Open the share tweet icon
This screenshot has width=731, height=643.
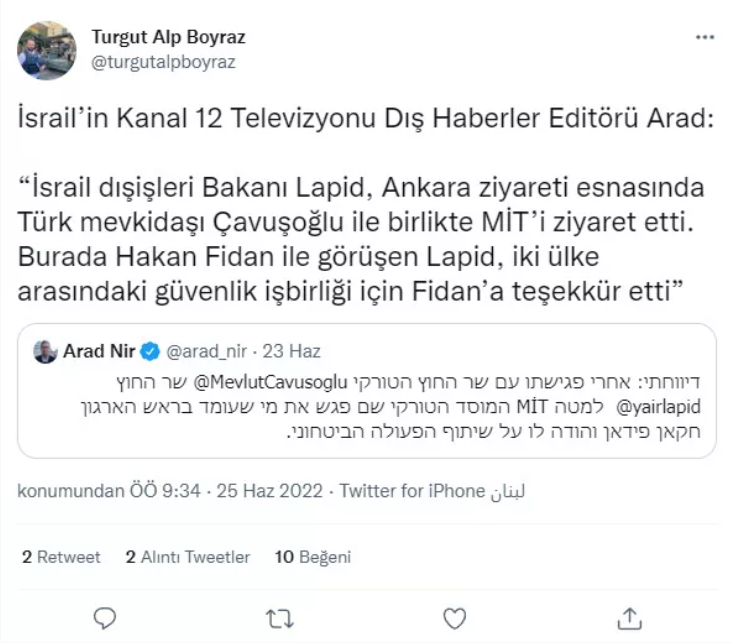point(628,613)
